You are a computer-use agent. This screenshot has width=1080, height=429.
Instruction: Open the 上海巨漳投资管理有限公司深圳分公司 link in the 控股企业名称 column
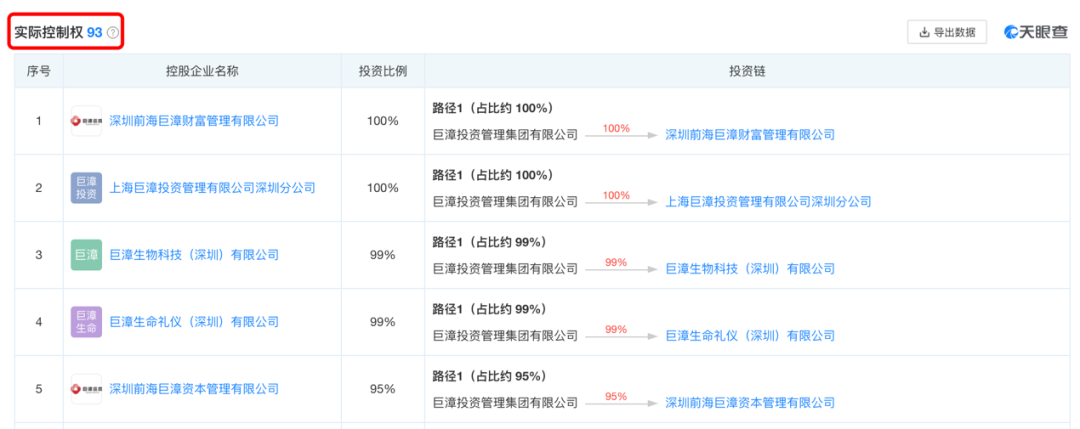point(212,188)
